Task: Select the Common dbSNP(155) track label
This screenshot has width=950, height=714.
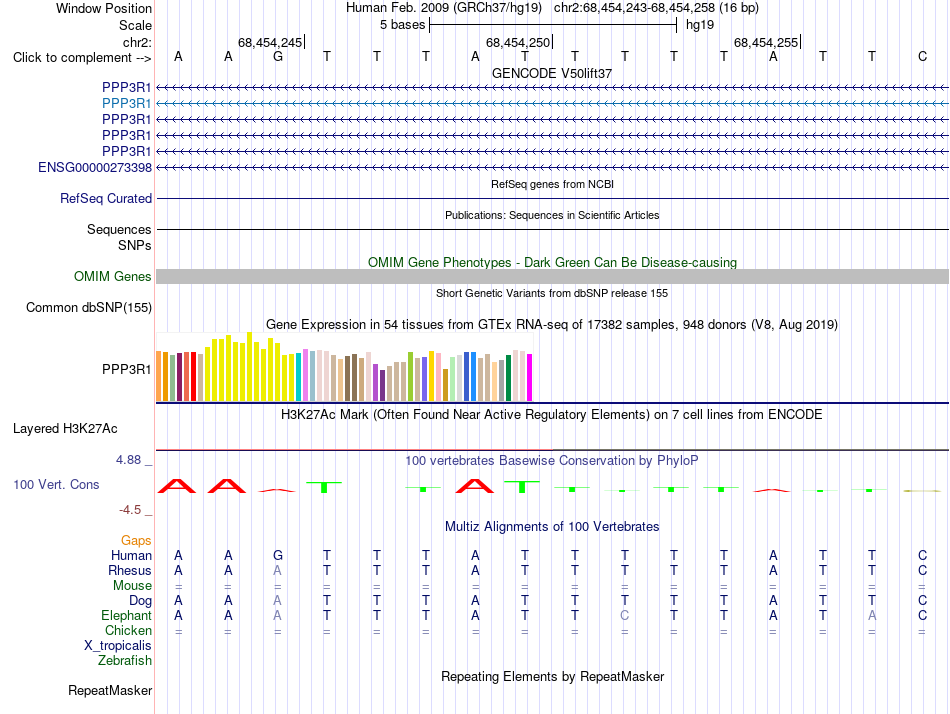Action: 89,307
